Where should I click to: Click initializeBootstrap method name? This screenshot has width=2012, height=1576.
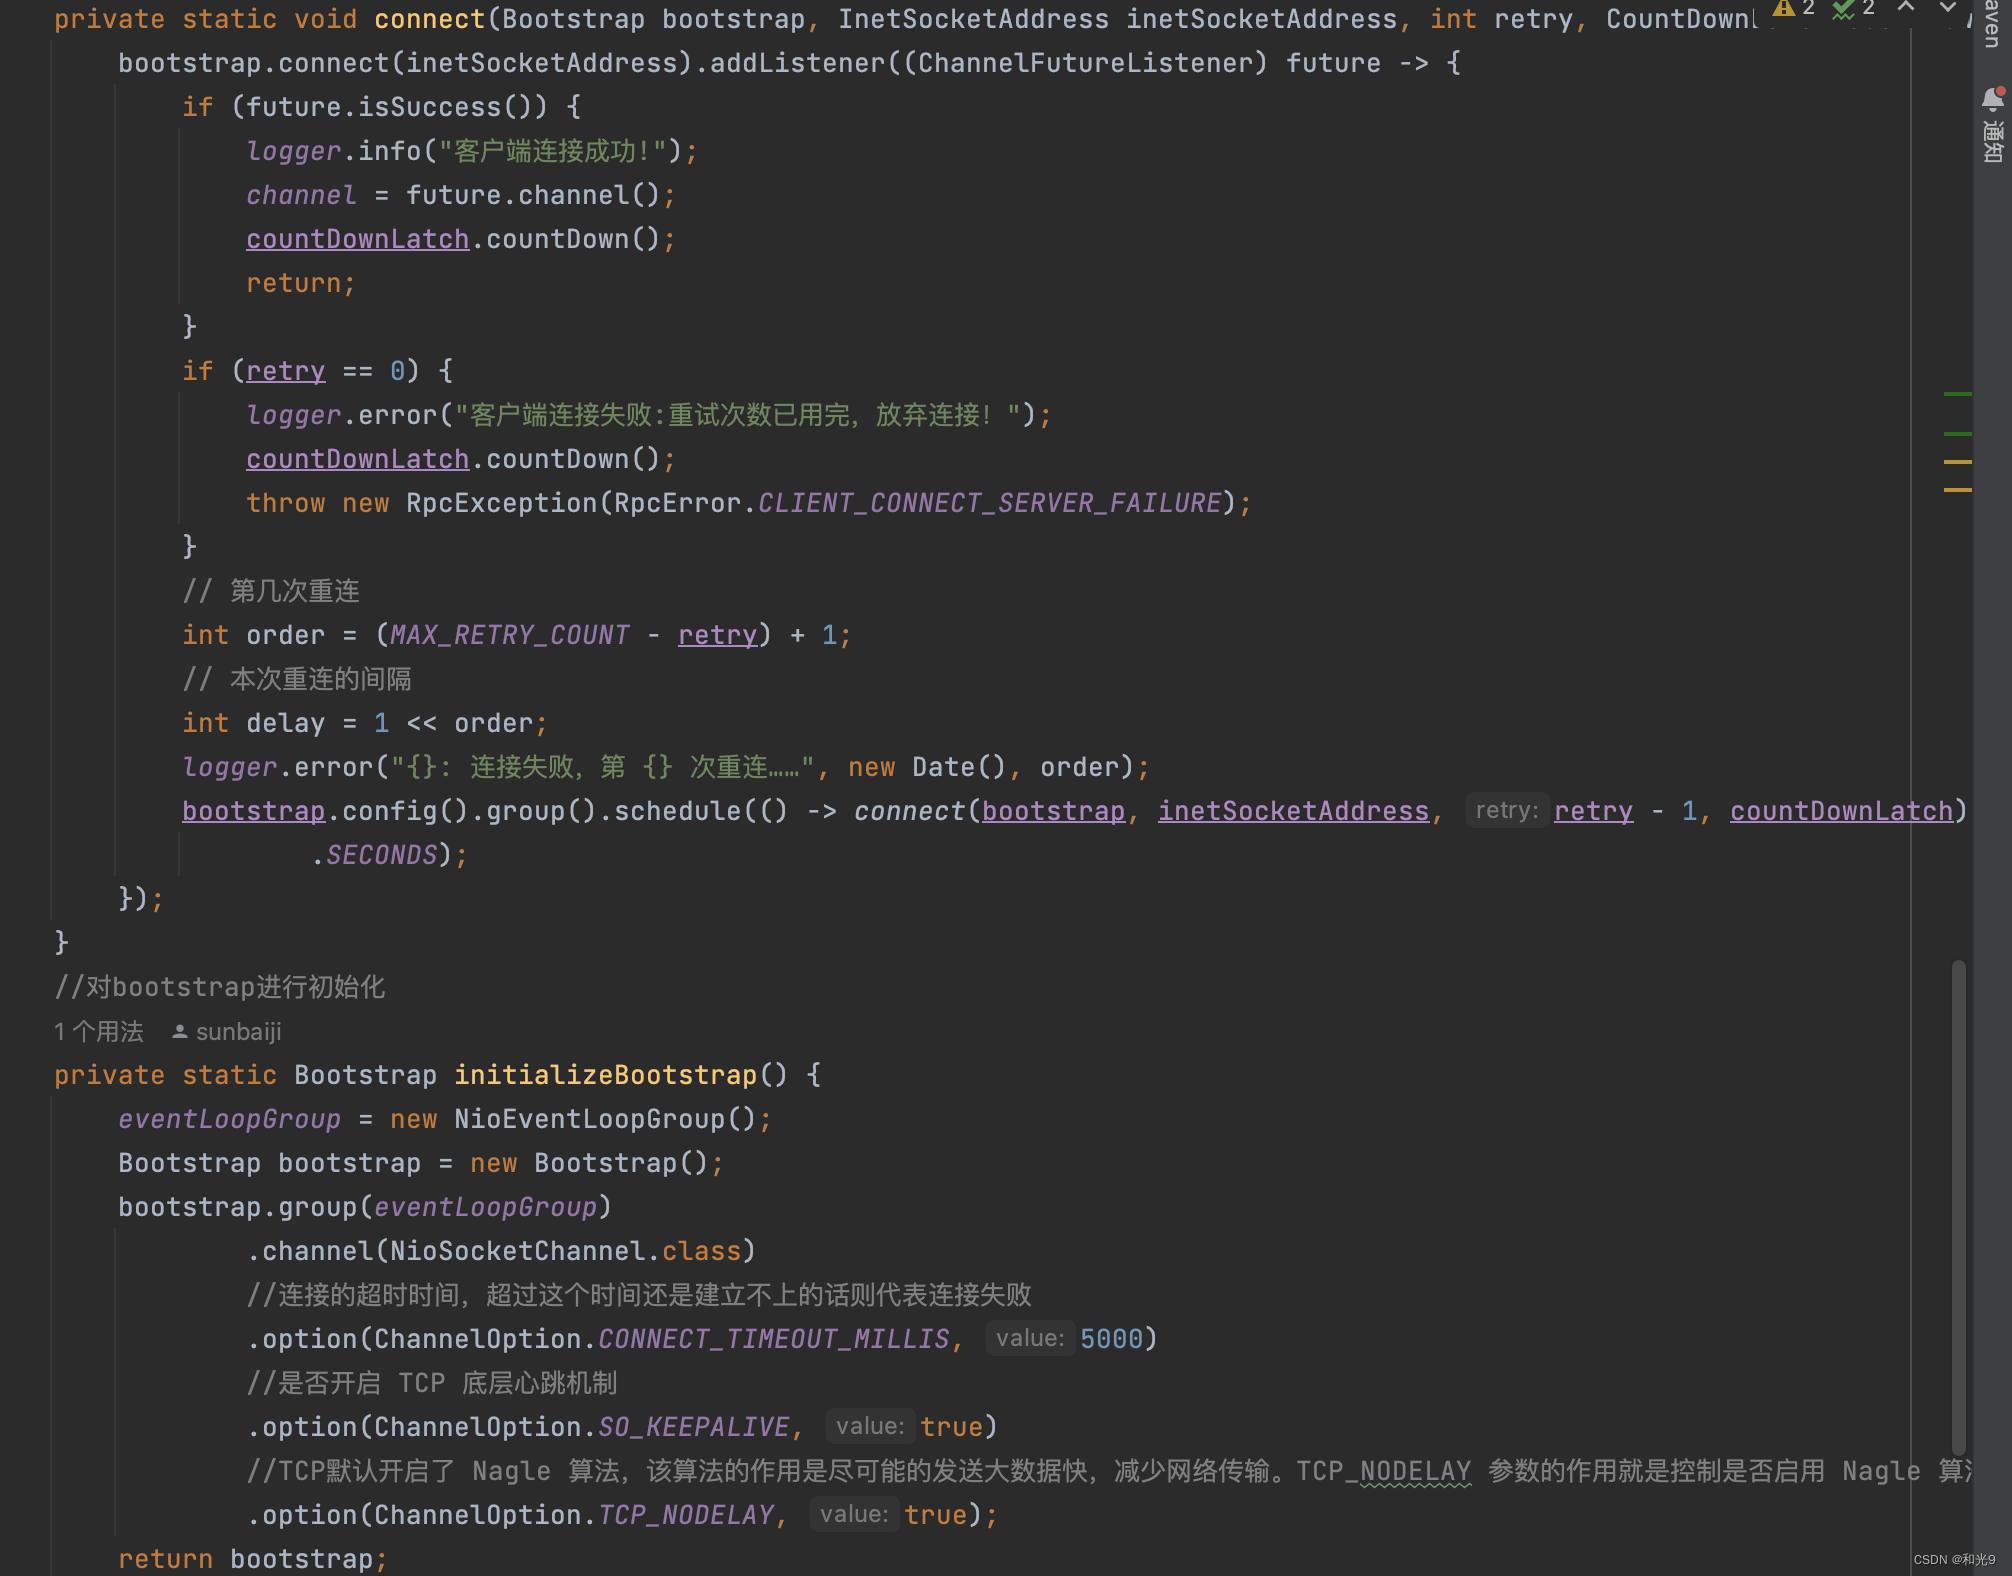[605, 1075]
